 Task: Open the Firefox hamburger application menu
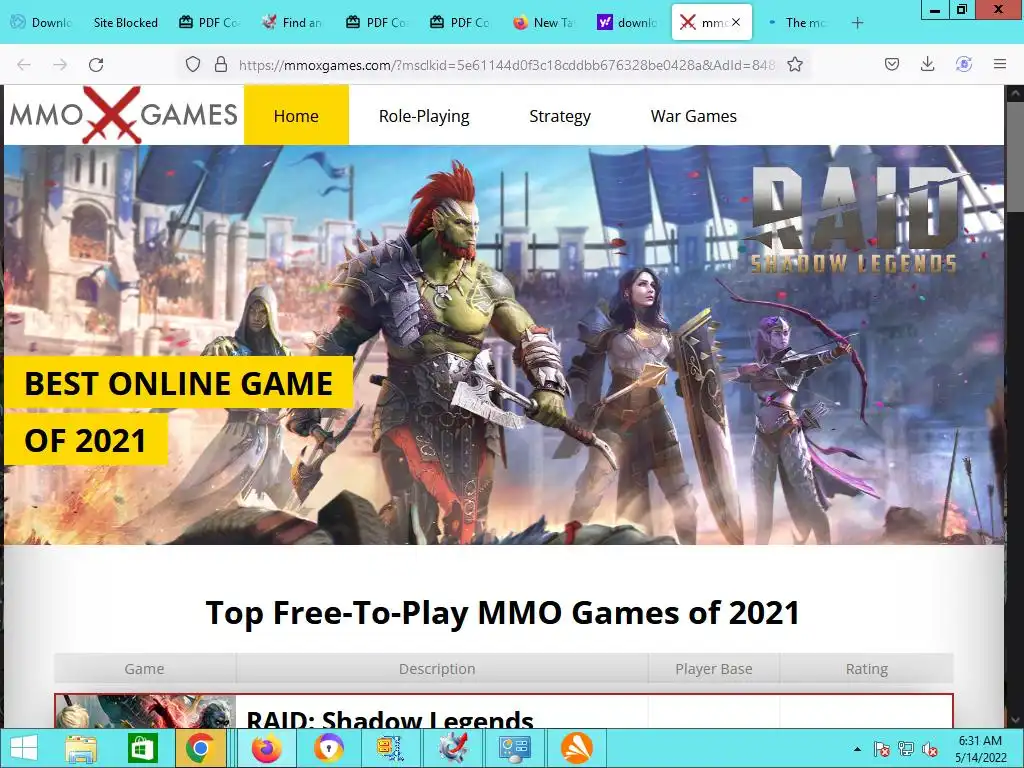1000,64
